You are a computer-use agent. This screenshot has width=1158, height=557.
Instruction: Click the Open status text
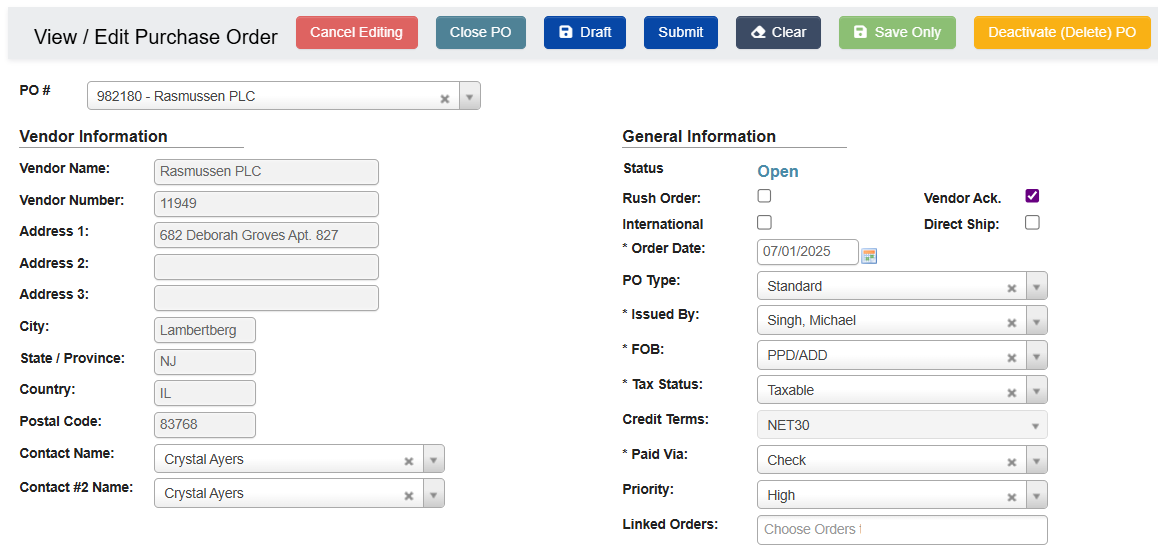tap(778, 171)
